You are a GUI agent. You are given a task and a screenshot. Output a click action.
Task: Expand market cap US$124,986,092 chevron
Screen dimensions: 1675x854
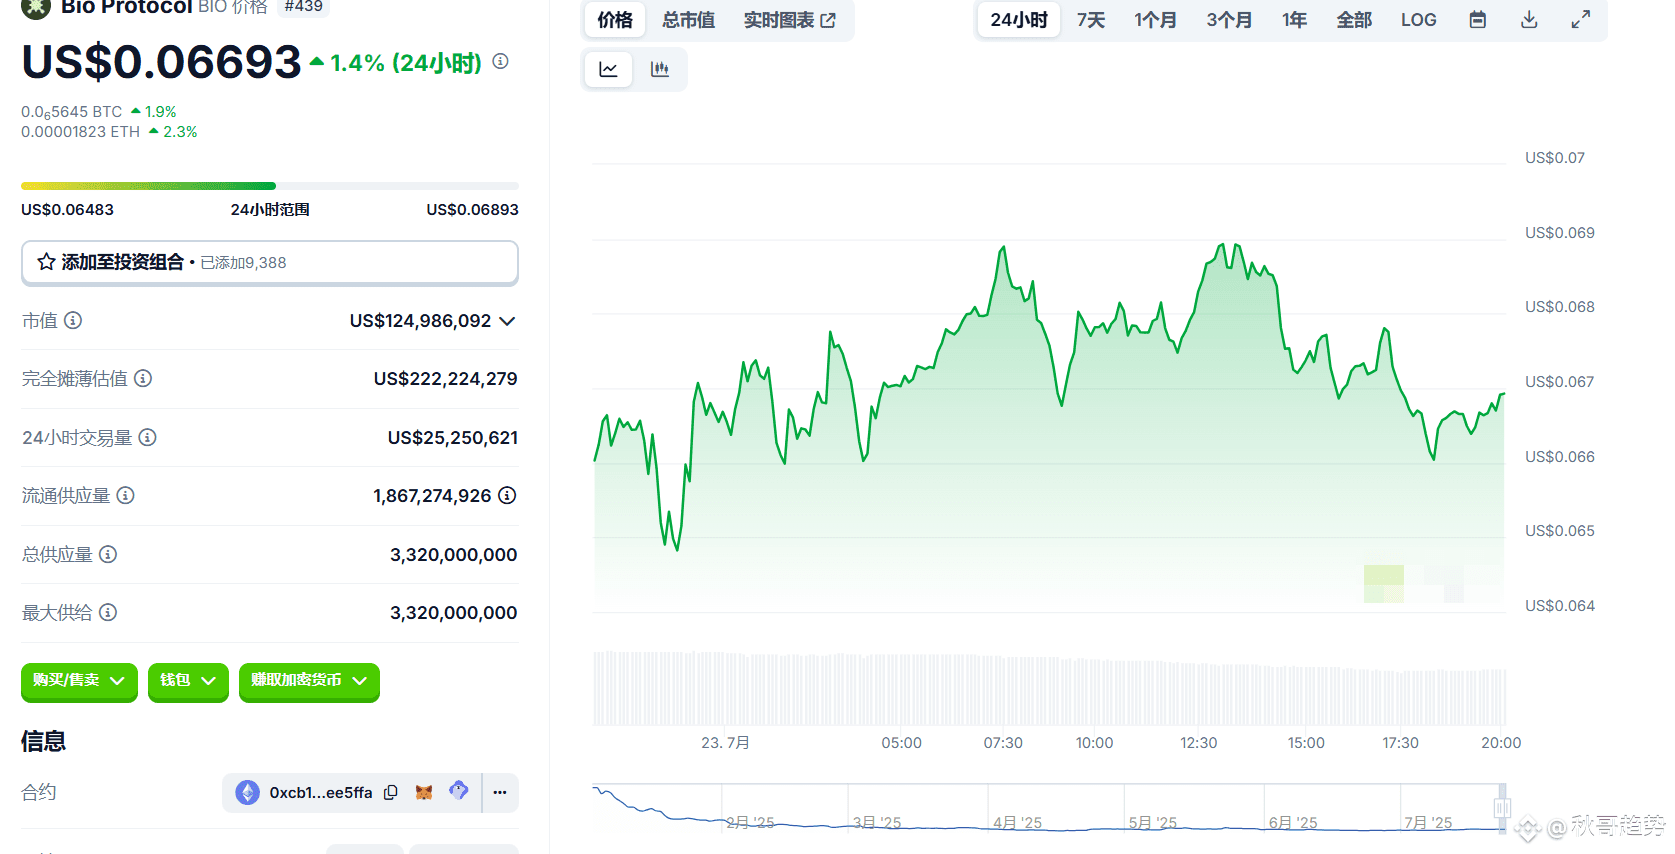pos(507,321)
